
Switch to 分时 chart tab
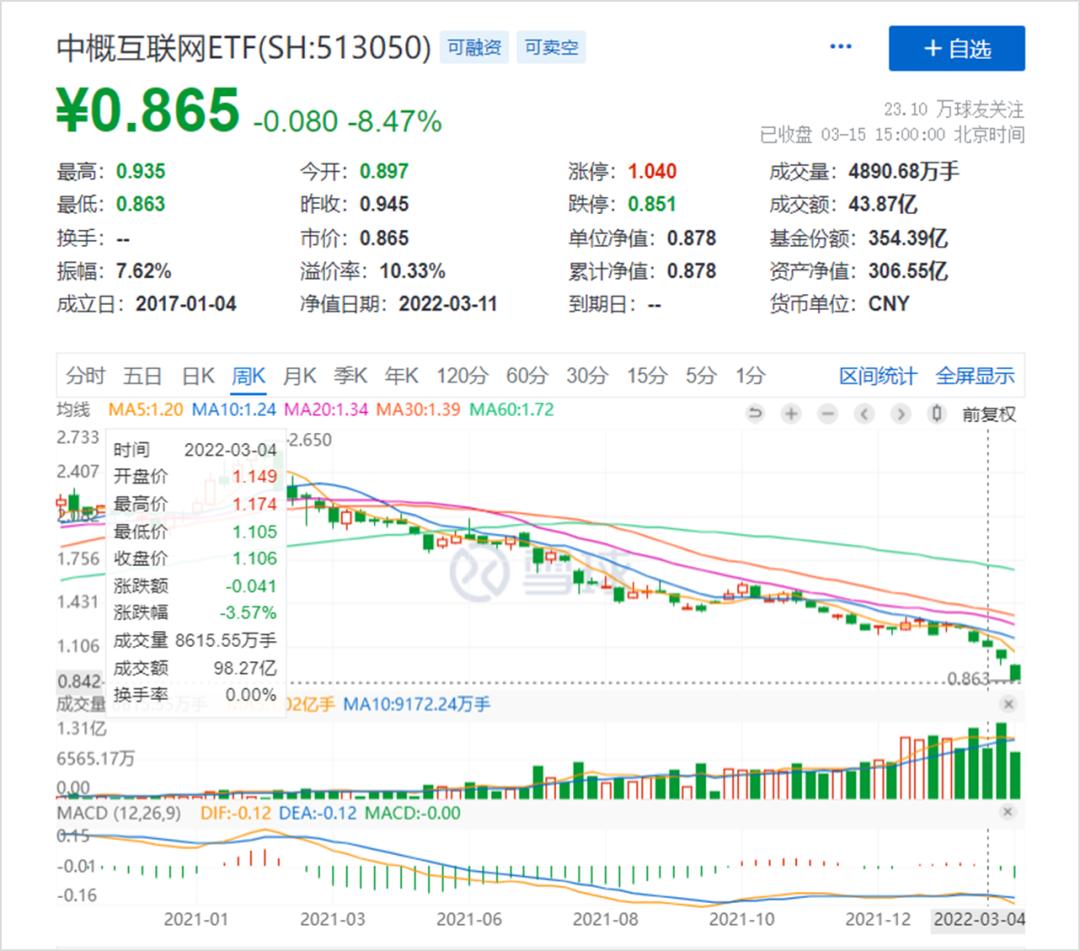(x=85, y=376)
